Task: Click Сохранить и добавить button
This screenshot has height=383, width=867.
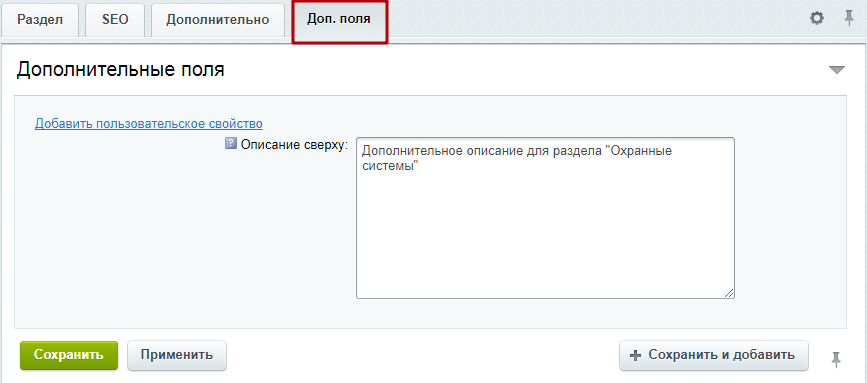Action: [714, 355]
